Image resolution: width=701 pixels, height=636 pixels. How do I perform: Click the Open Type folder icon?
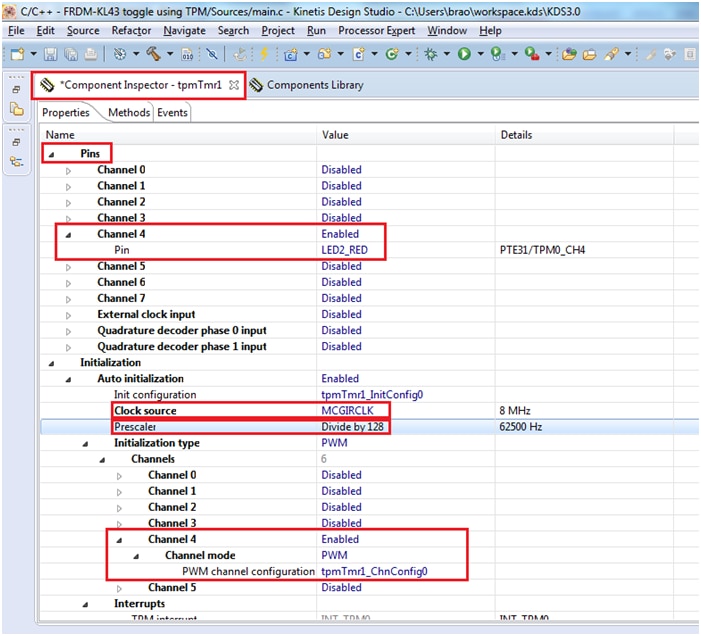[569, 54]
